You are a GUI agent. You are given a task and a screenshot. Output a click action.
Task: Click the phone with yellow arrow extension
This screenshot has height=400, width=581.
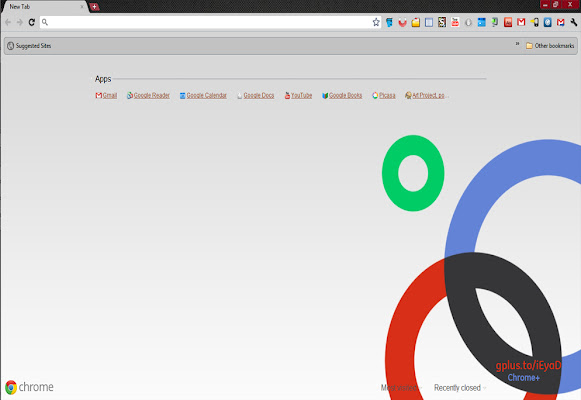534,23
